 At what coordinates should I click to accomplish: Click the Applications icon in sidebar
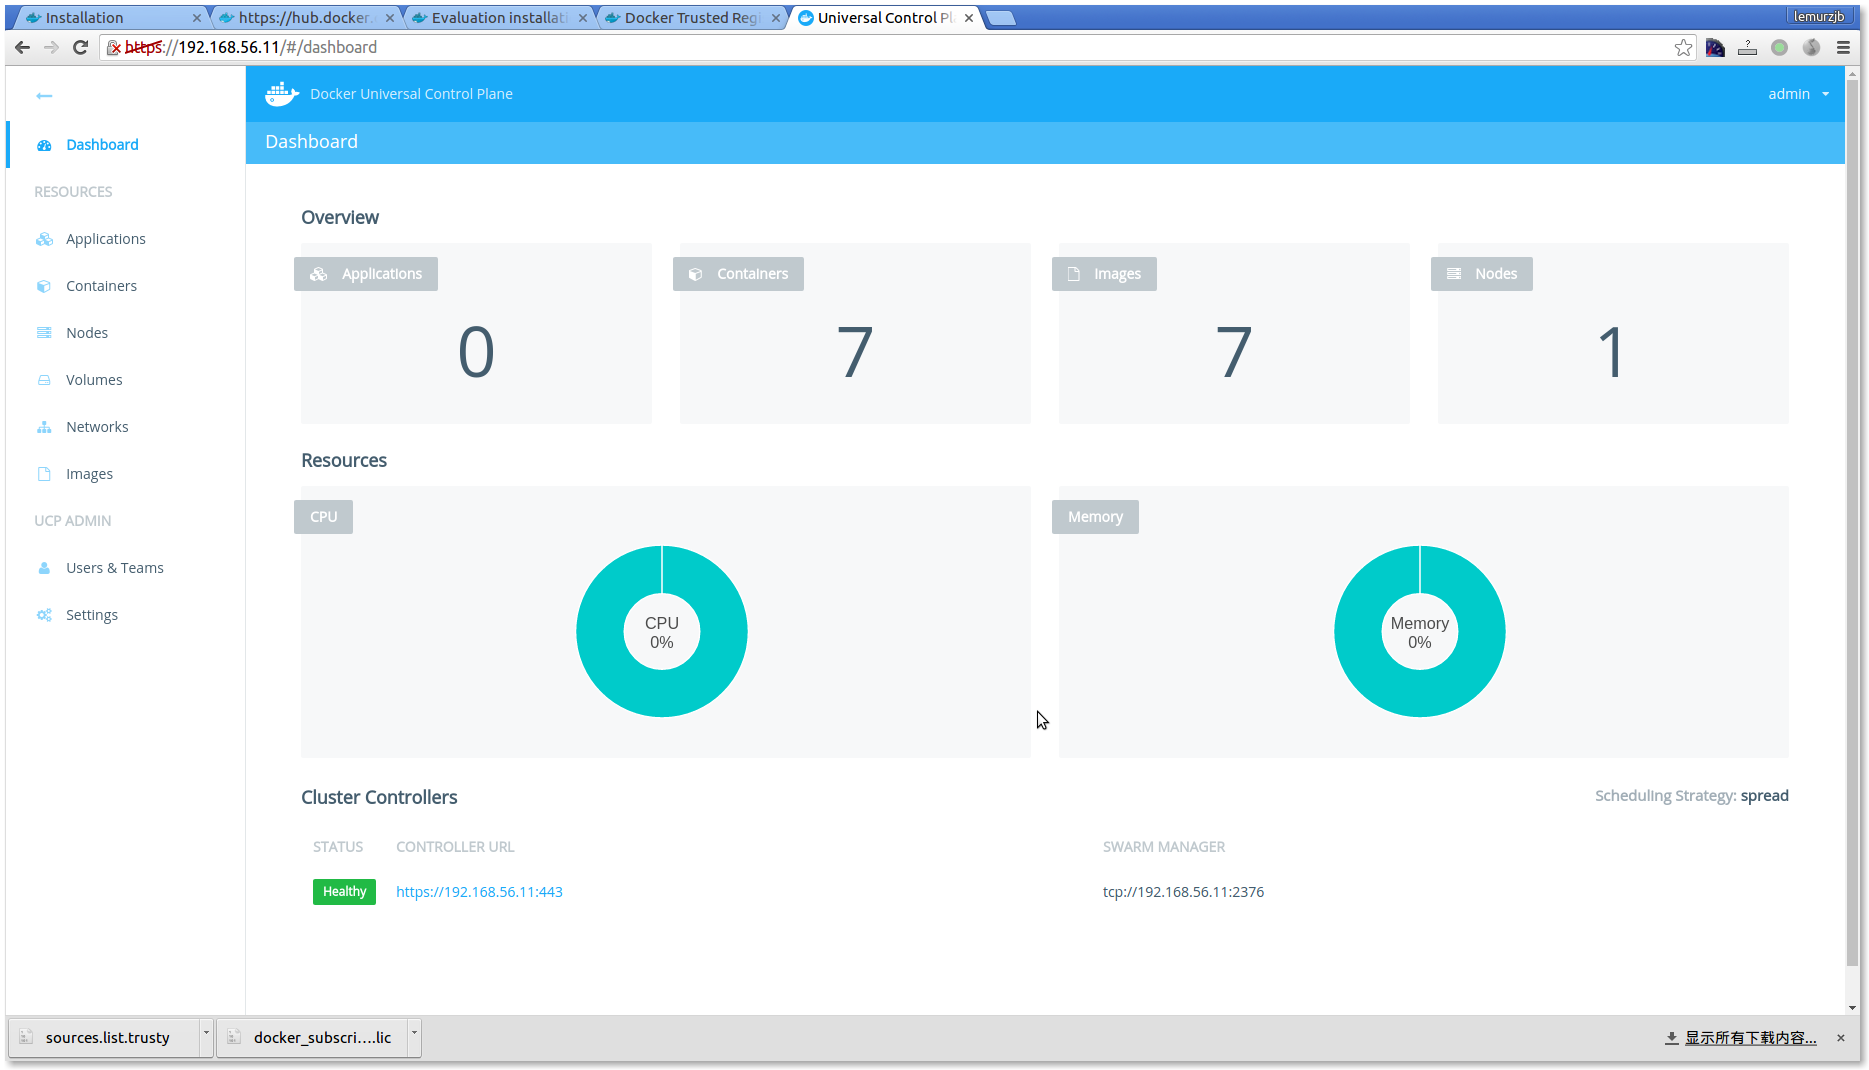pyautogui.click(x=44, y=239)
